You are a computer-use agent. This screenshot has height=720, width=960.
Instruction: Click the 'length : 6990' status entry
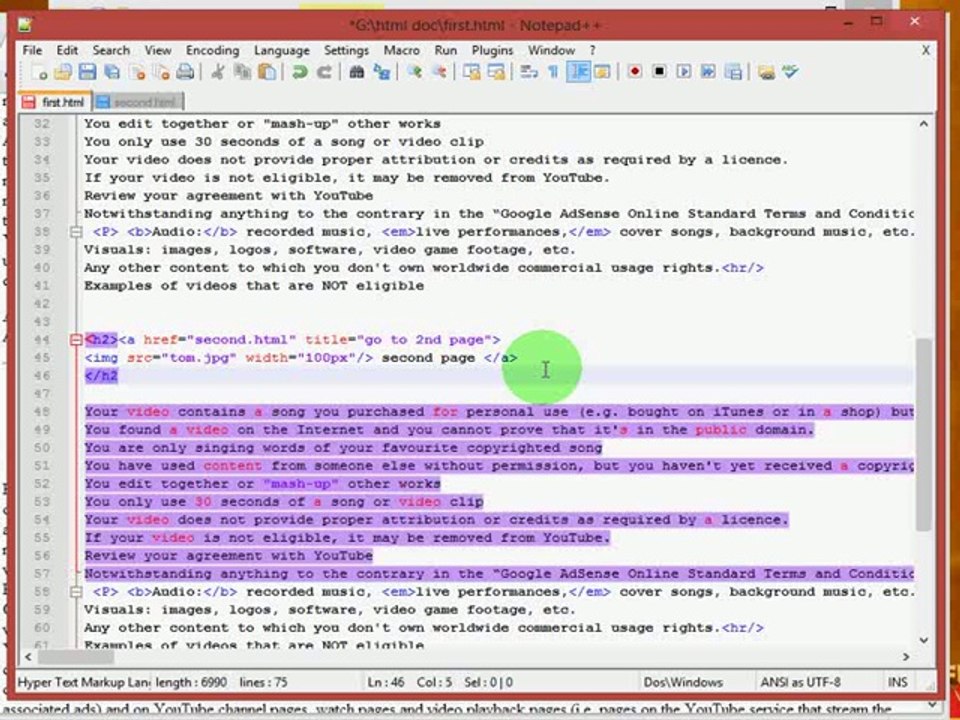click(191, 682)
